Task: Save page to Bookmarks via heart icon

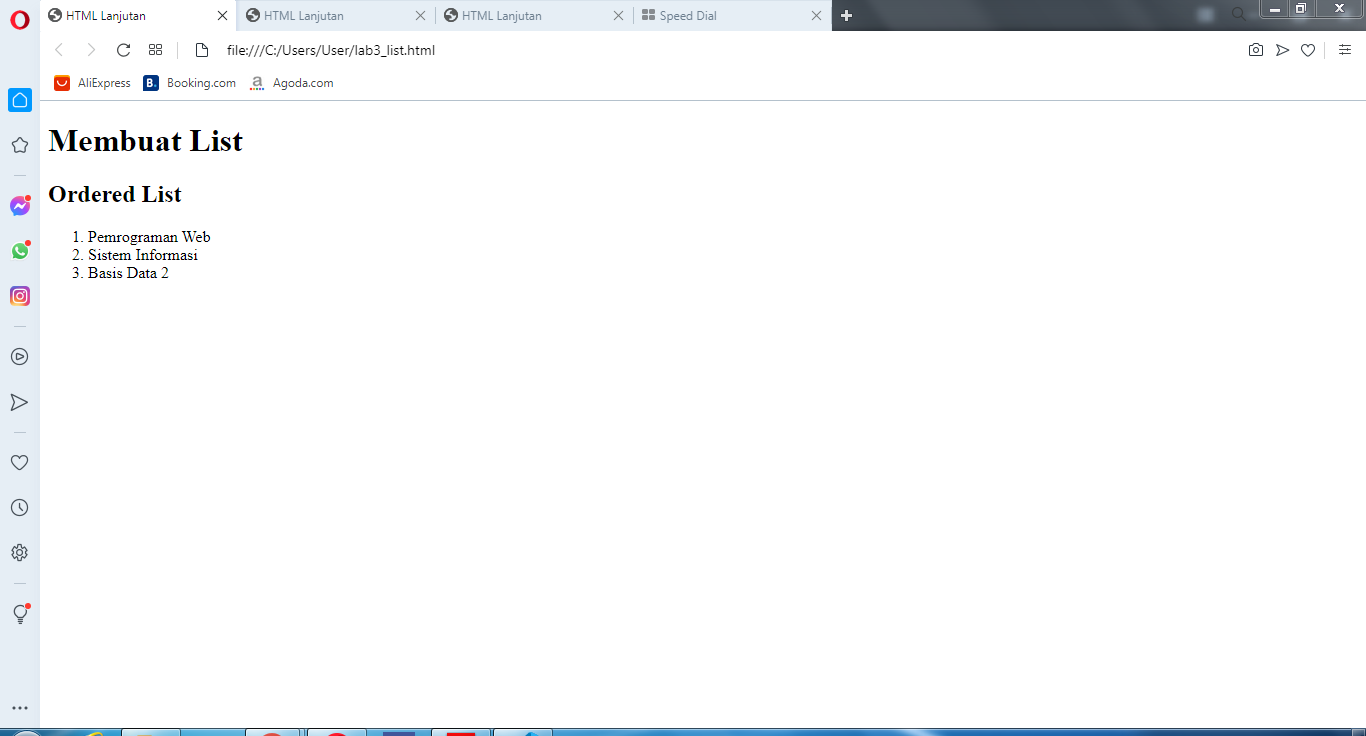Action: (x=1308, y=49)
